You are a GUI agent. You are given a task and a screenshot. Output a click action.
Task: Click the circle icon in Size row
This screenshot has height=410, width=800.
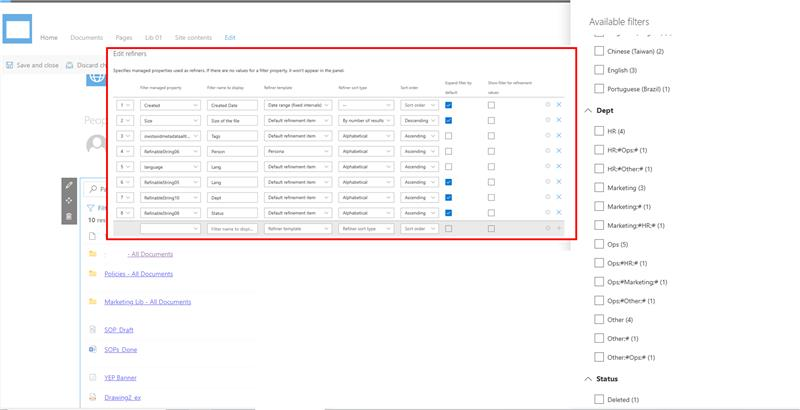pyautogui.click(x=547, y=120)
